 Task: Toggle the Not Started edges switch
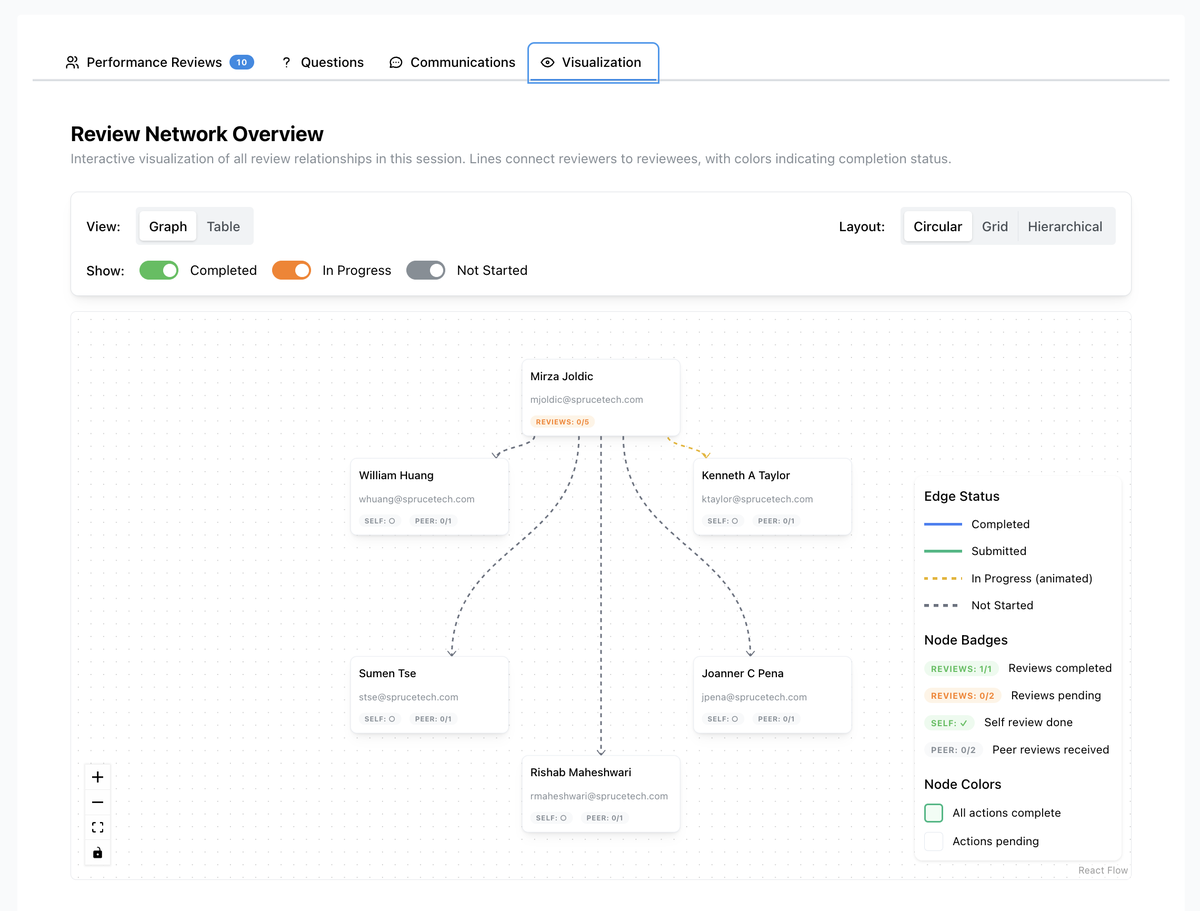click(426, 270)
